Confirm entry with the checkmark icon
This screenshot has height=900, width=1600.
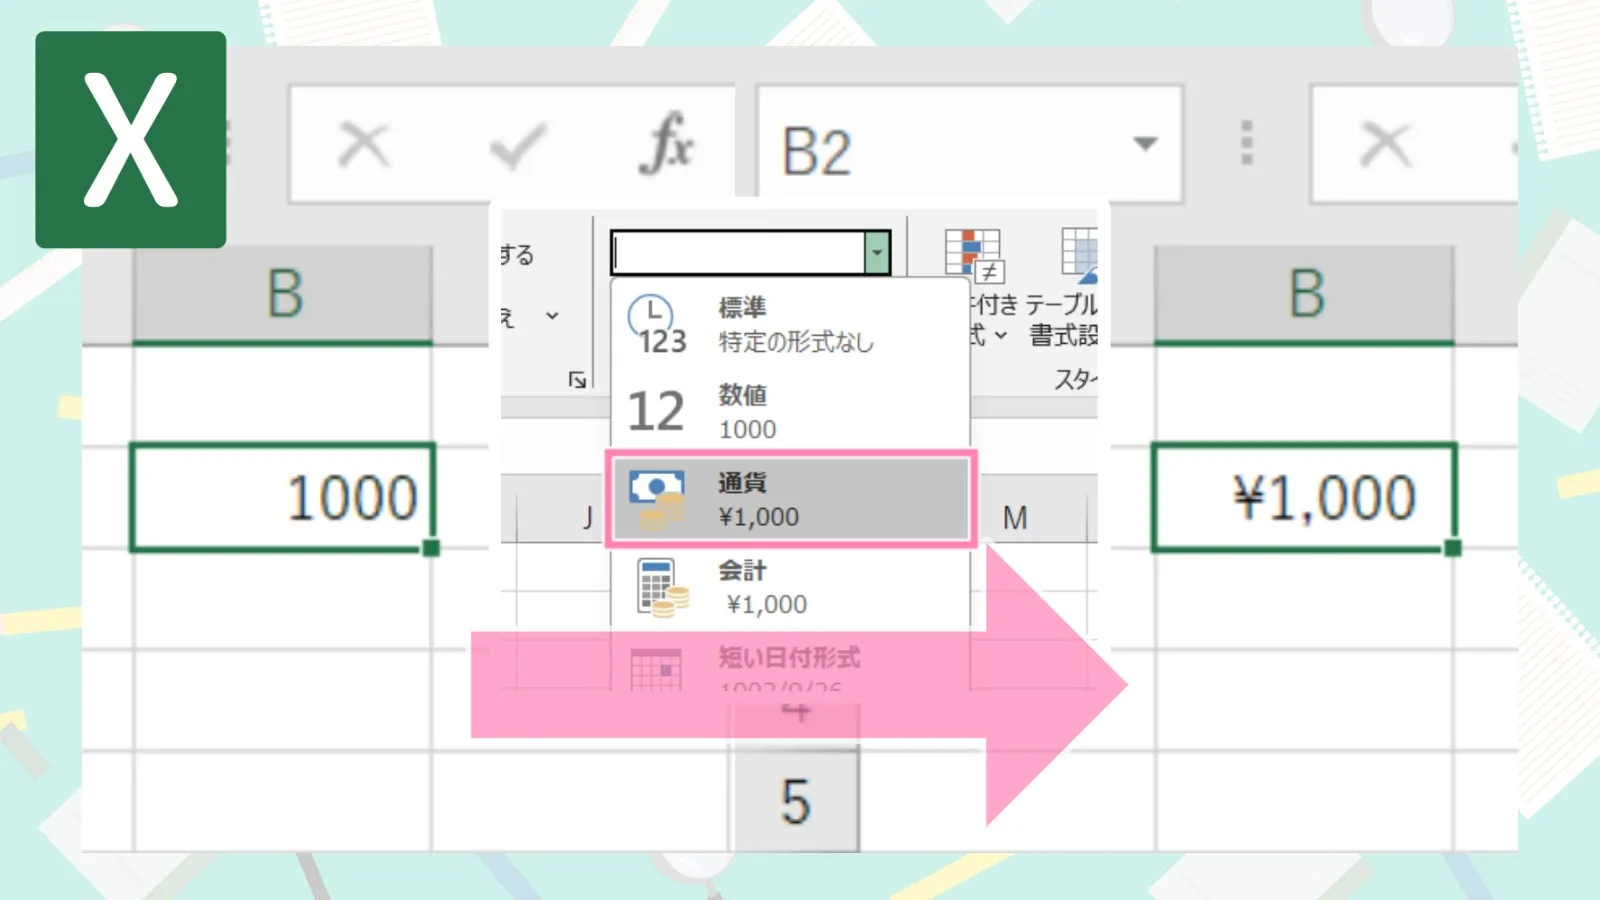coord(518,146)
